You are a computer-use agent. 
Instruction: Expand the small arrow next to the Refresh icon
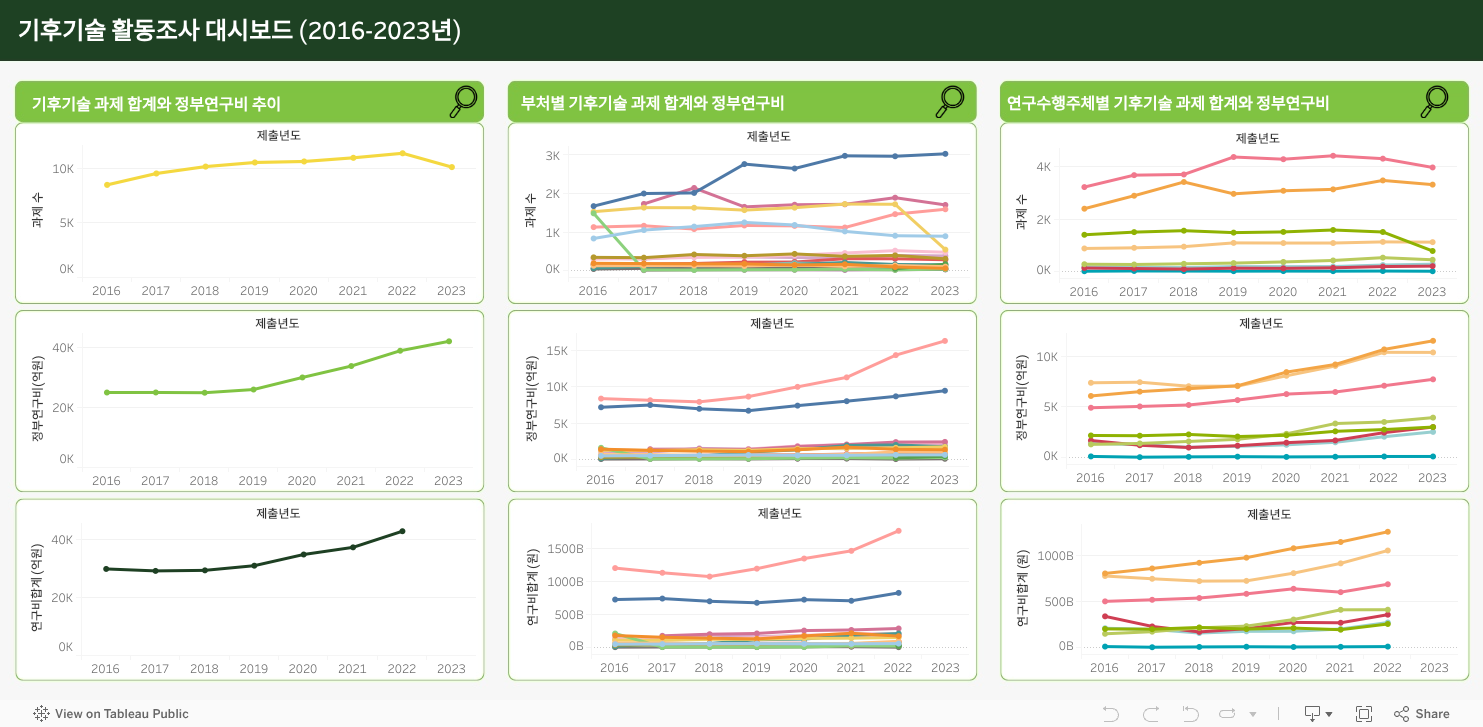click(x=1253, y=714)
